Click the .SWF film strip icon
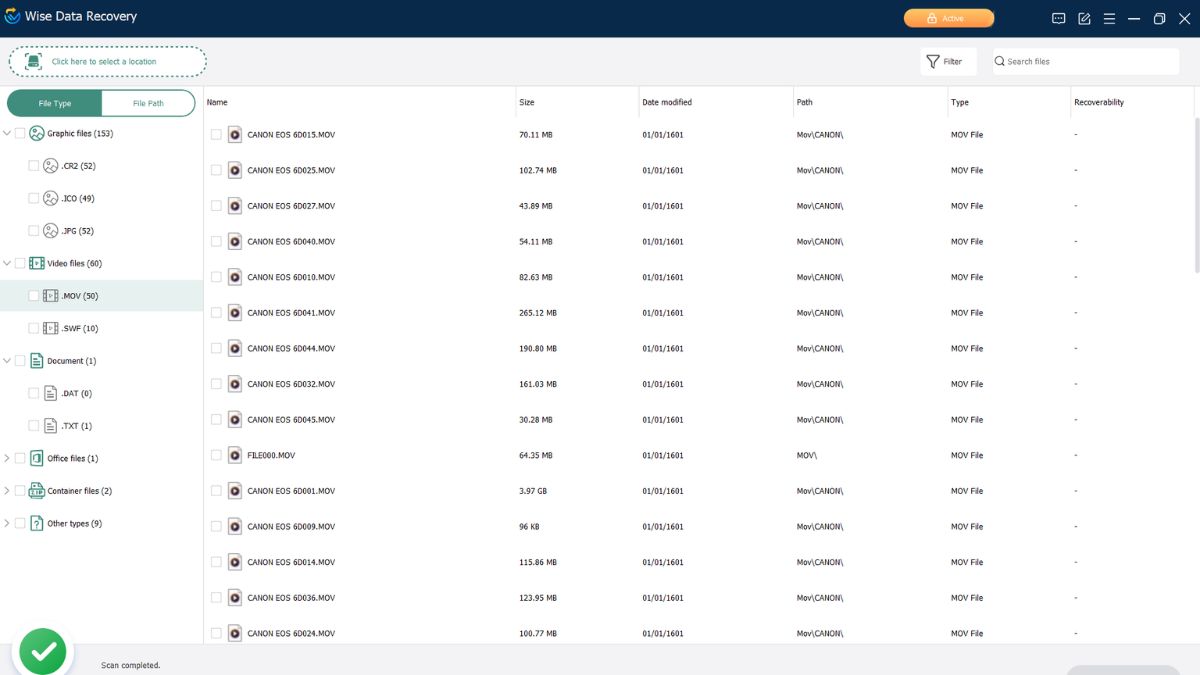The height and width of the screenshot is (675, 1200). click(51, 328)
